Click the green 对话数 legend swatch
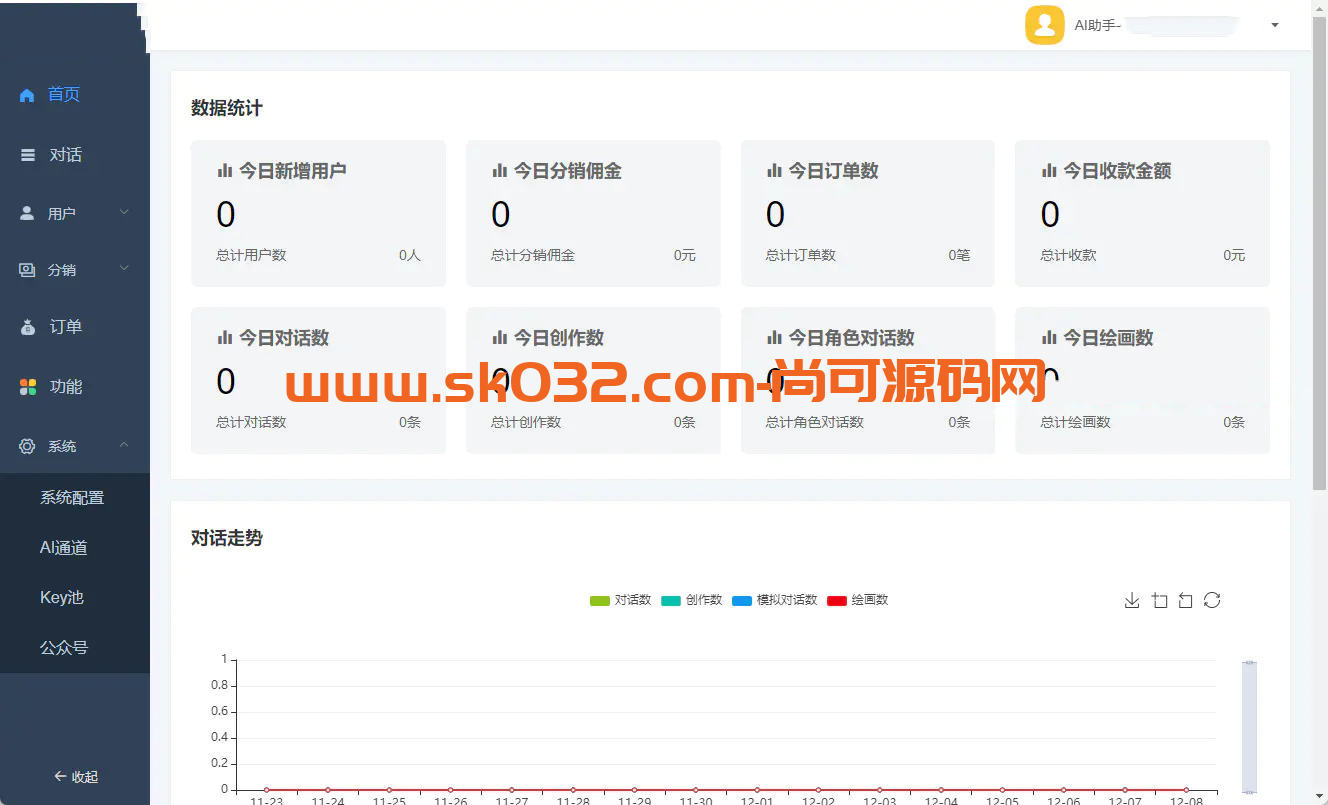Image resolution: width=1328 pixels, height=805 pixels. pyautogui.click(x=599, y=600)
